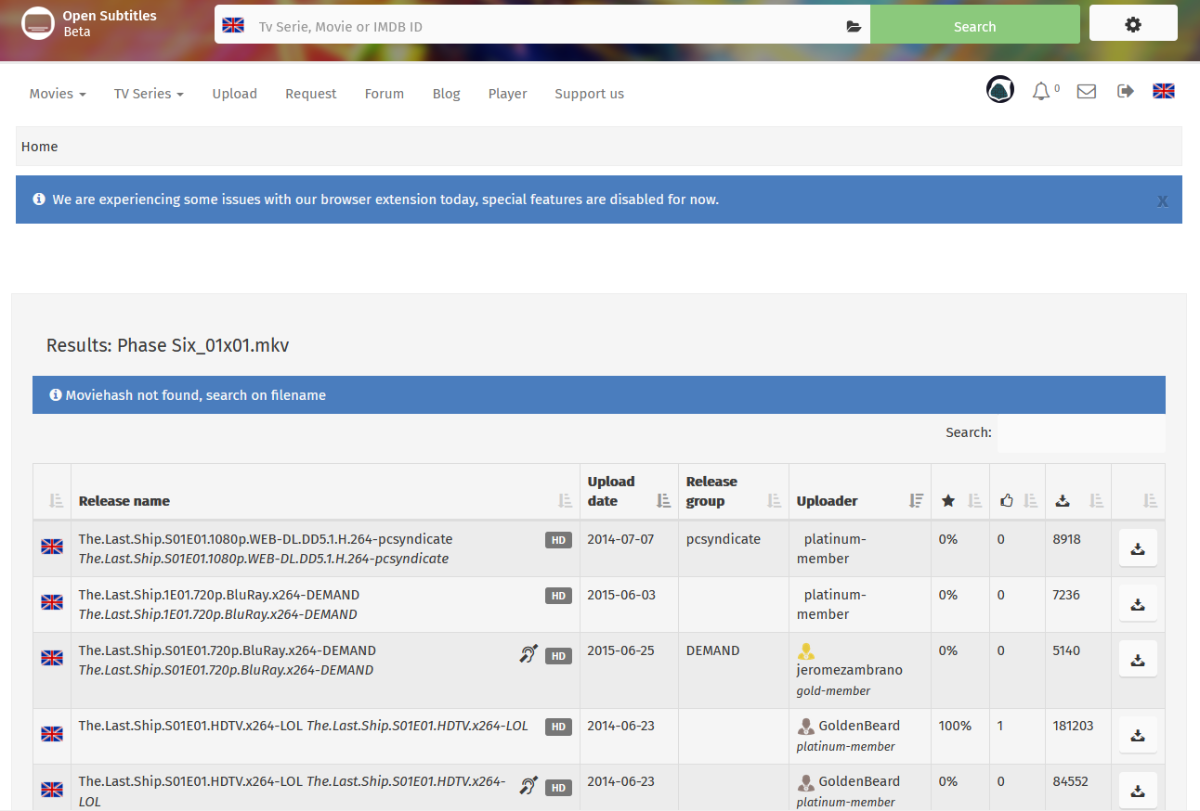
Task: Open GoldenBeard profile on 100% row
Action: (859, 726)
